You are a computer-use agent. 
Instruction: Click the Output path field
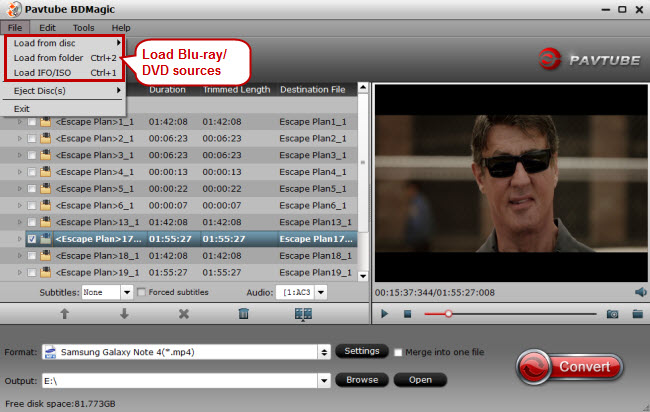pyautogui.click(x=180, y=380)
